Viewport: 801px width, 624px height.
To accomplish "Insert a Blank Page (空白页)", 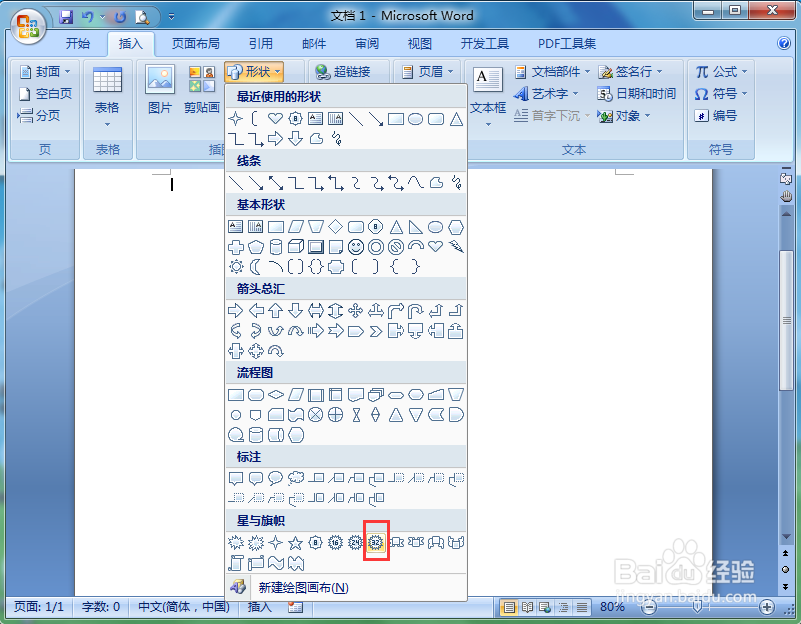I will point(45,94).
